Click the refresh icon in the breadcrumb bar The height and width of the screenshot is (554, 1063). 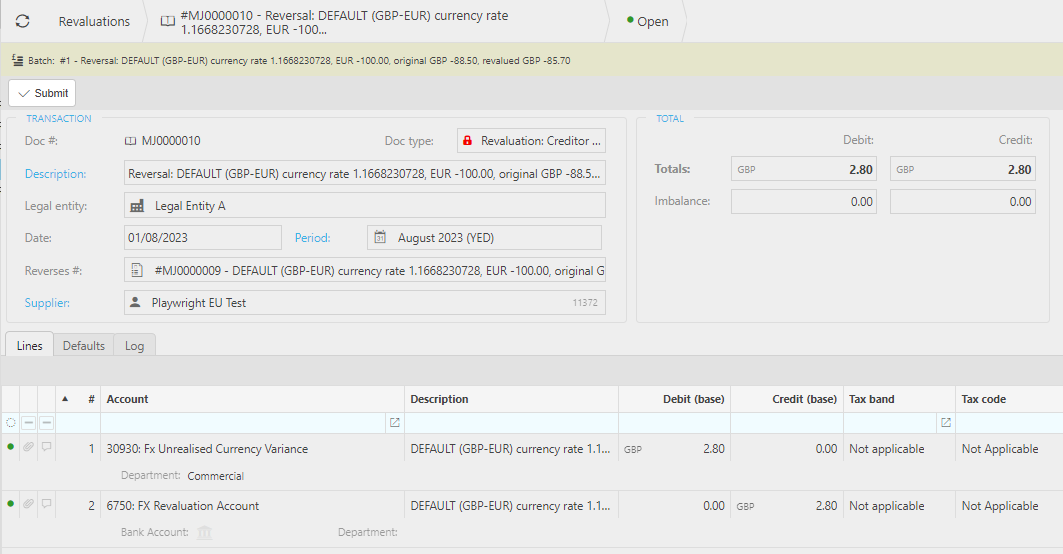(22, 21)
